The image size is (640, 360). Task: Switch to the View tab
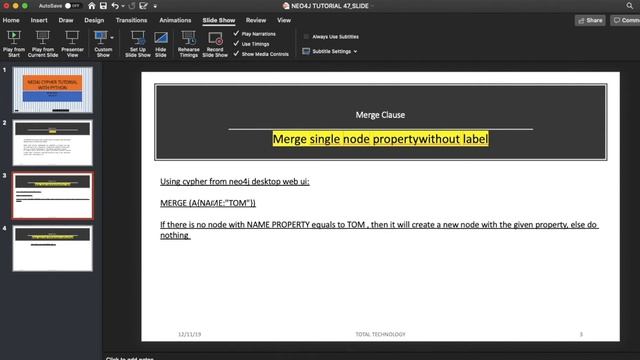click(x=284, y=20)
